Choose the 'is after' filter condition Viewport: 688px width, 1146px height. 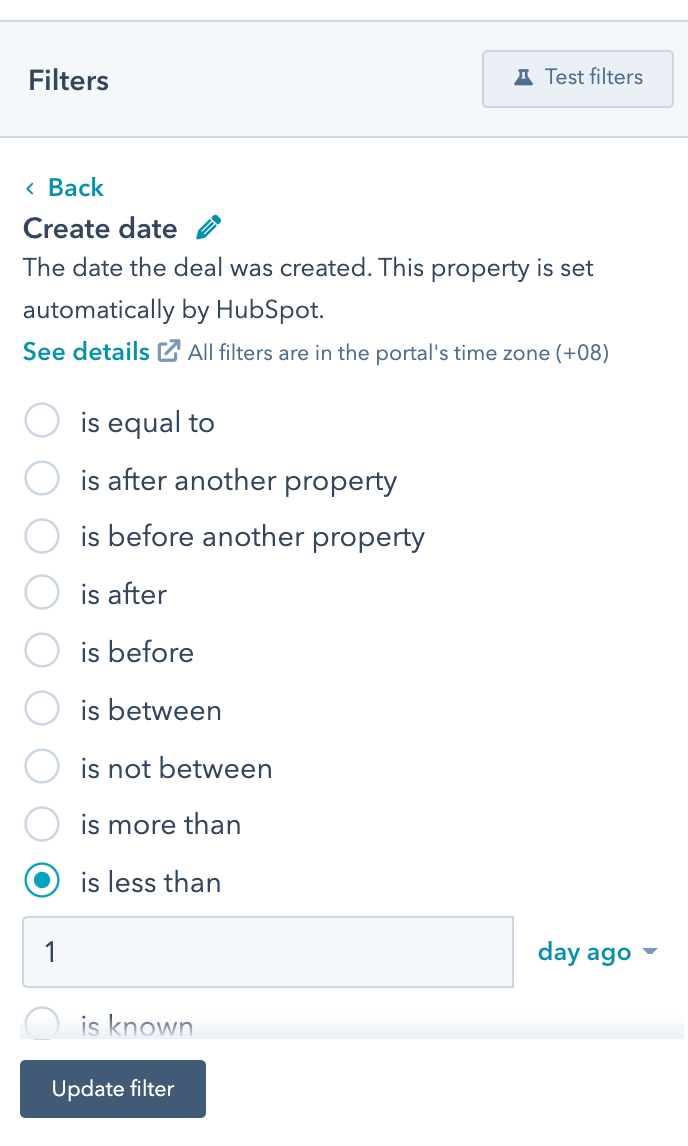coord(42,592)
